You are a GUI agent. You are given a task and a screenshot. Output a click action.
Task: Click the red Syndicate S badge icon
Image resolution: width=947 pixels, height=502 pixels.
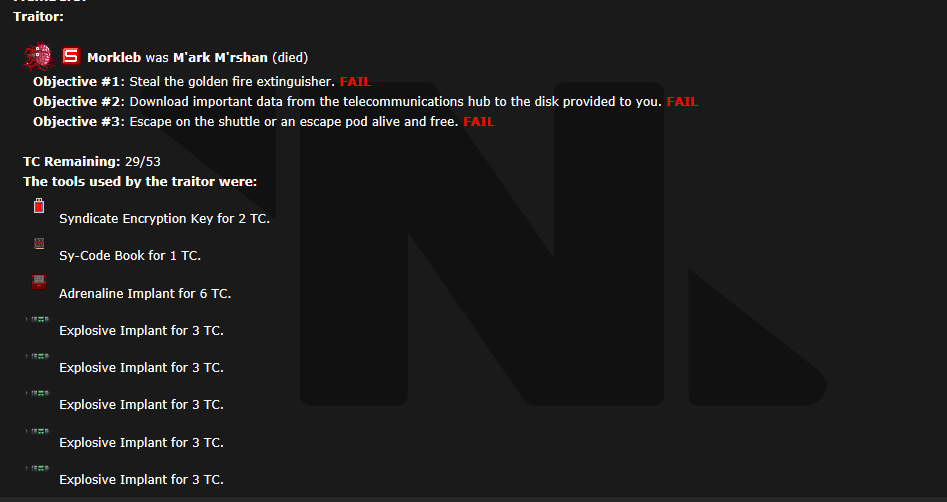[71, 56]
